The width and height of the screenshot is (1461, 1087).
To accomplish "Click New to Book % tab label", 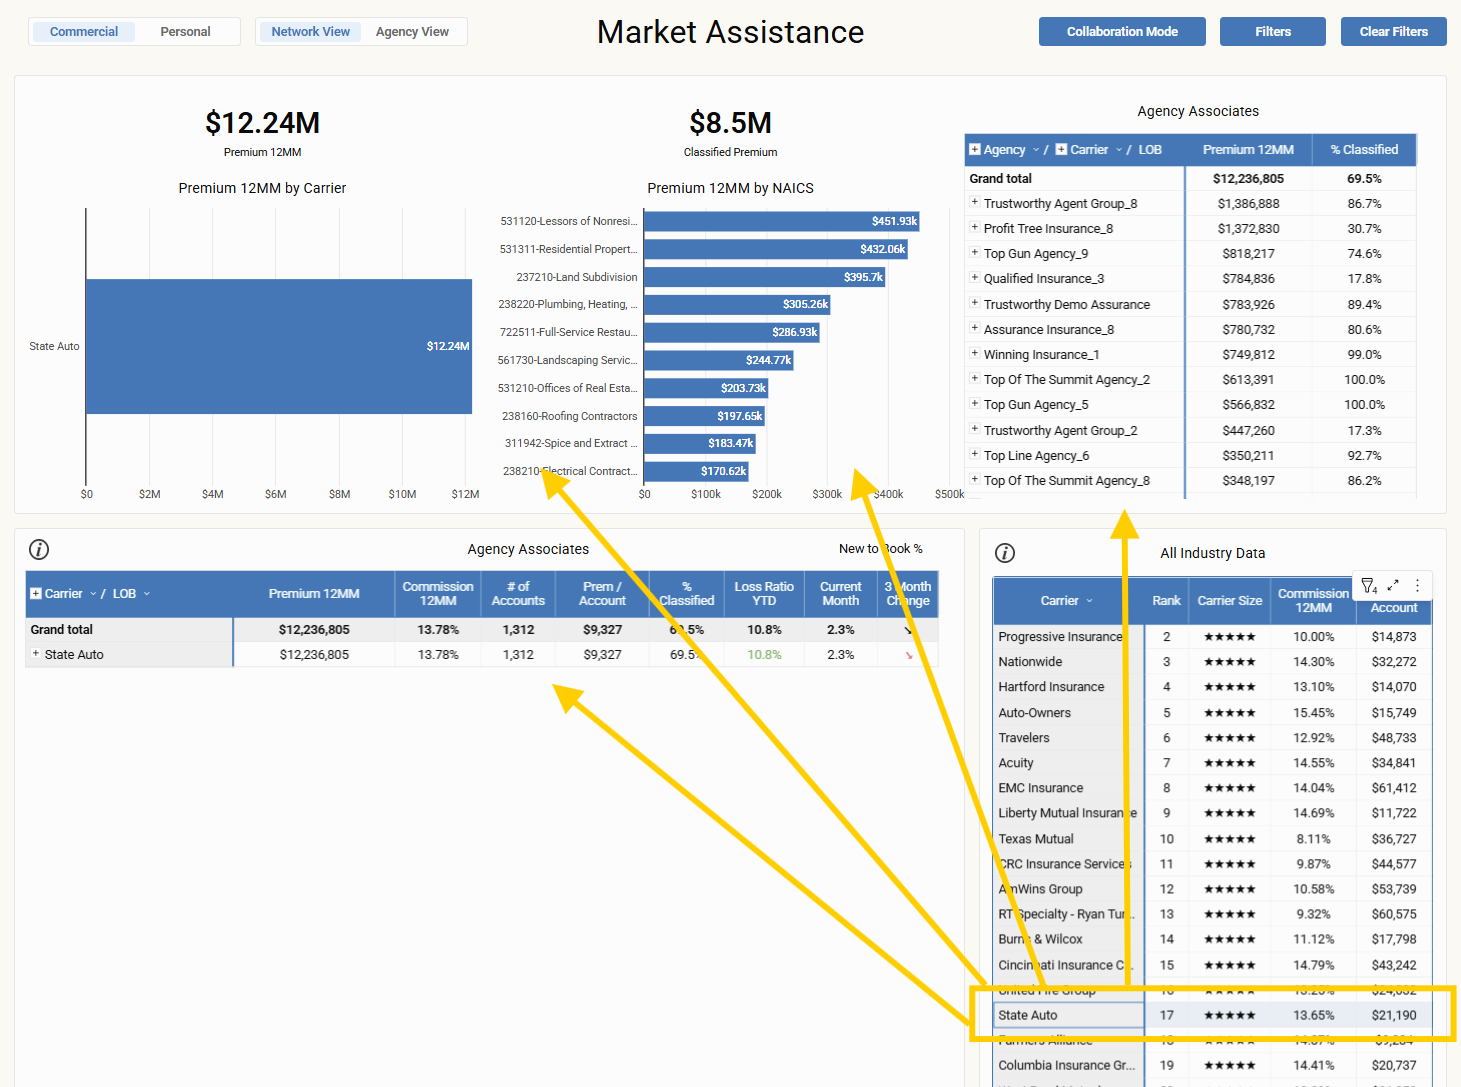I will point(880,549).
